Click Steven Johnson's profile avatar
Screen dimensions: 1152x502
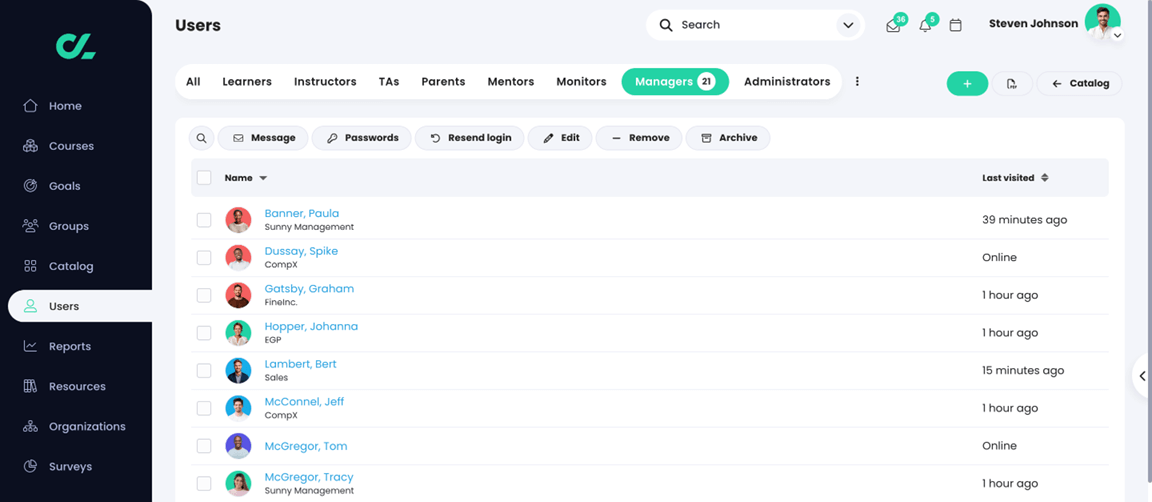click(x=1102, y=22)
